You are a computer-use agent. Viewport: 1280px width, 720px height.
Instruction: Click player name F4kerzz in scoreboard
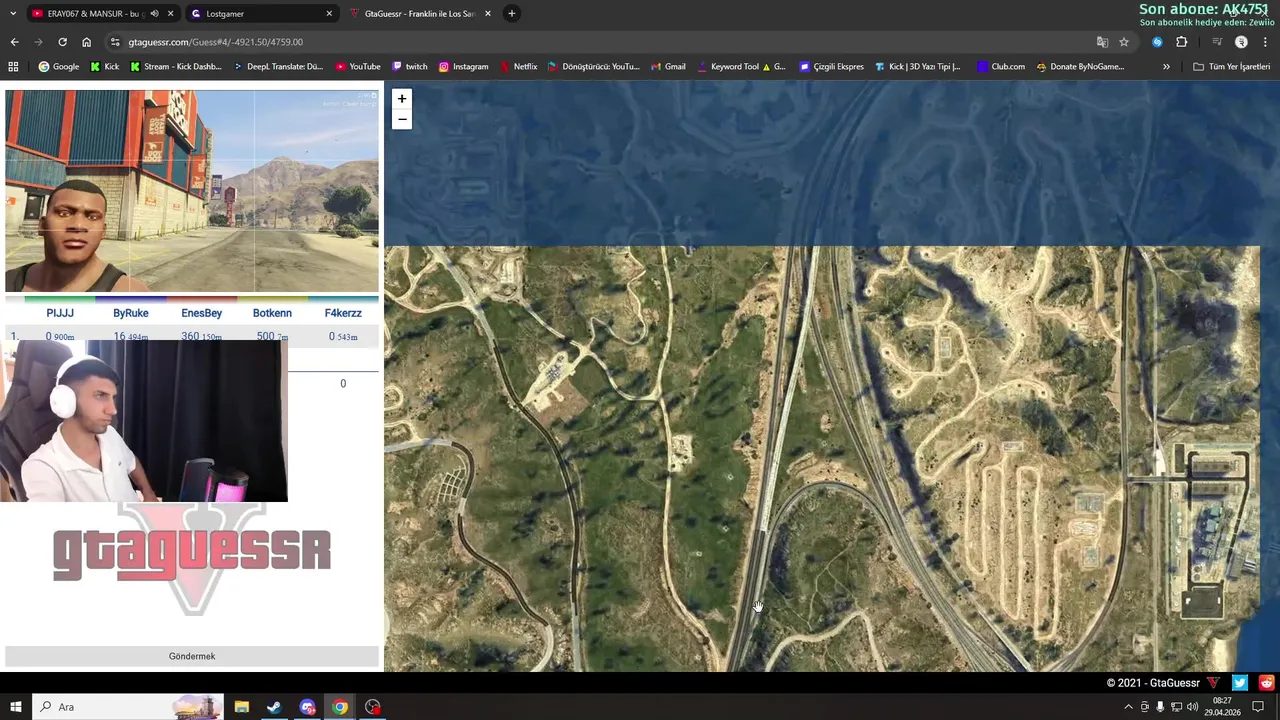343,313
